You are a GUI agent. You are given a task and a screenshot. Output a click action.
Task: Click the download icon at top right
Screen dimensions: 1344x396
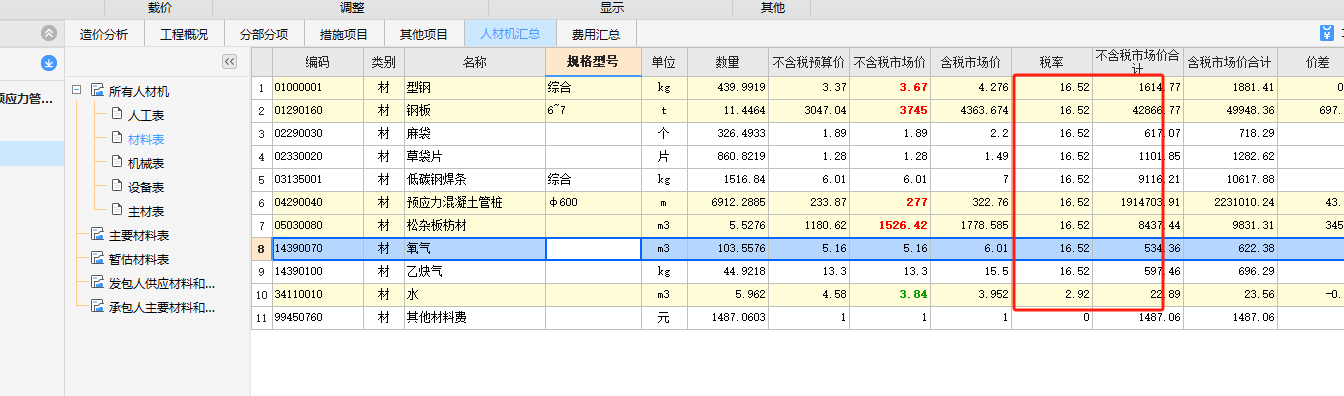pos(1328,33)
